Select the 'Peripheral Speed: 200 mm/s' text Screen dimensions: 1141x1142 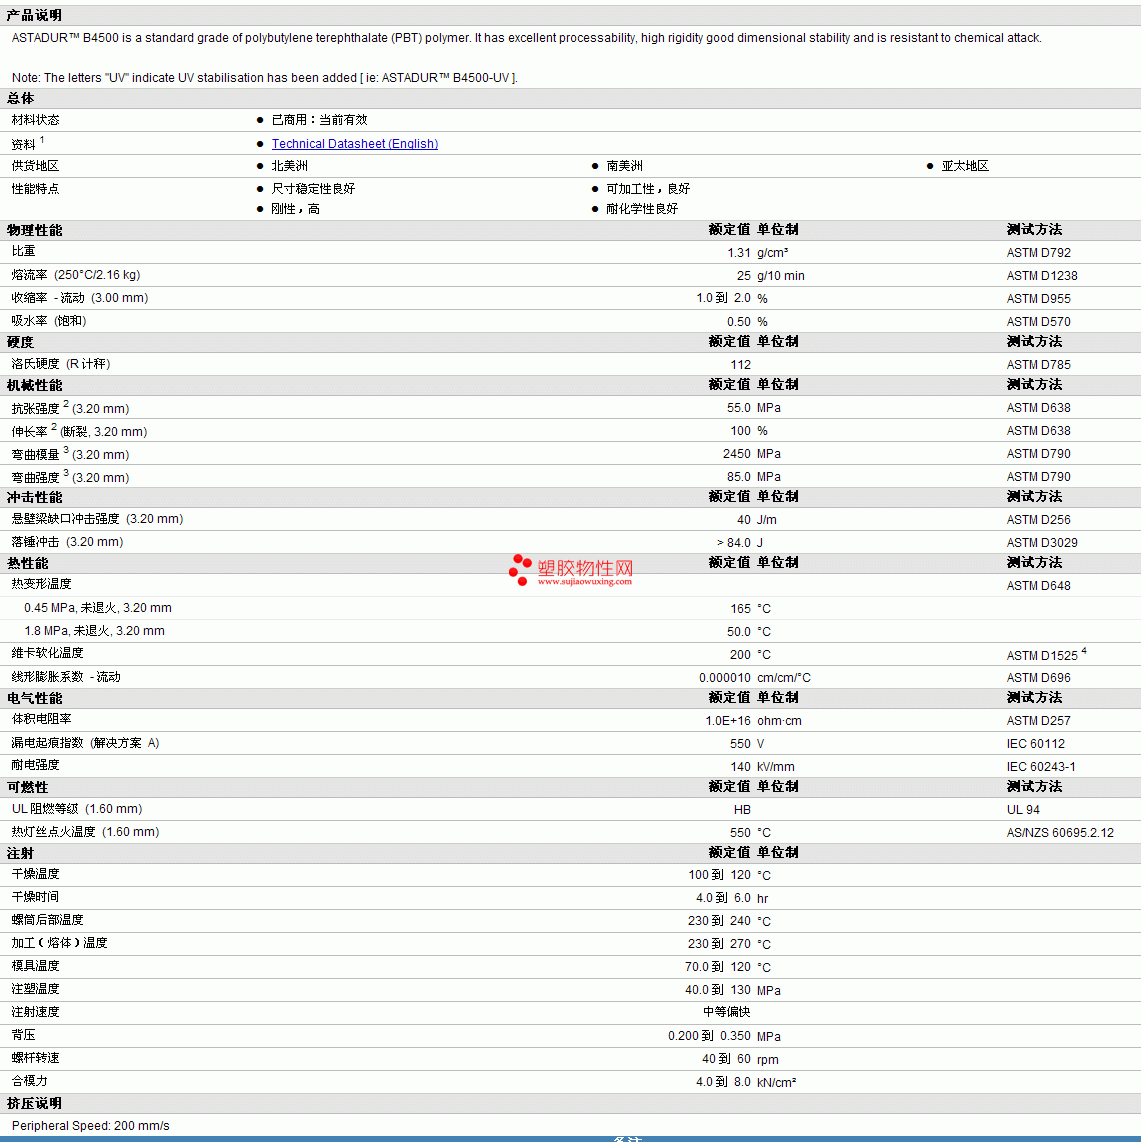coord(90,1126)
